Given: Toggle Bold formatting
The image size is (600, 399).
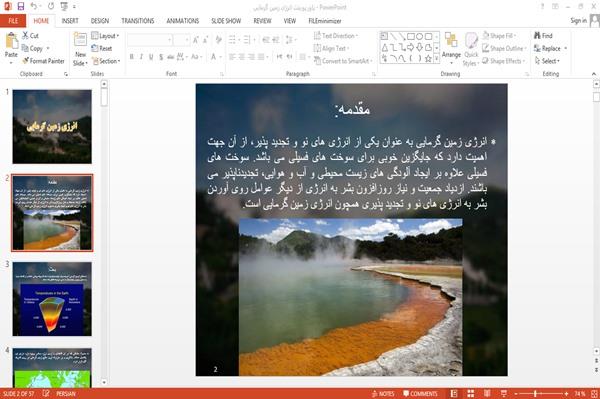Looking at the screenshot, I should (x=132, y=57).
